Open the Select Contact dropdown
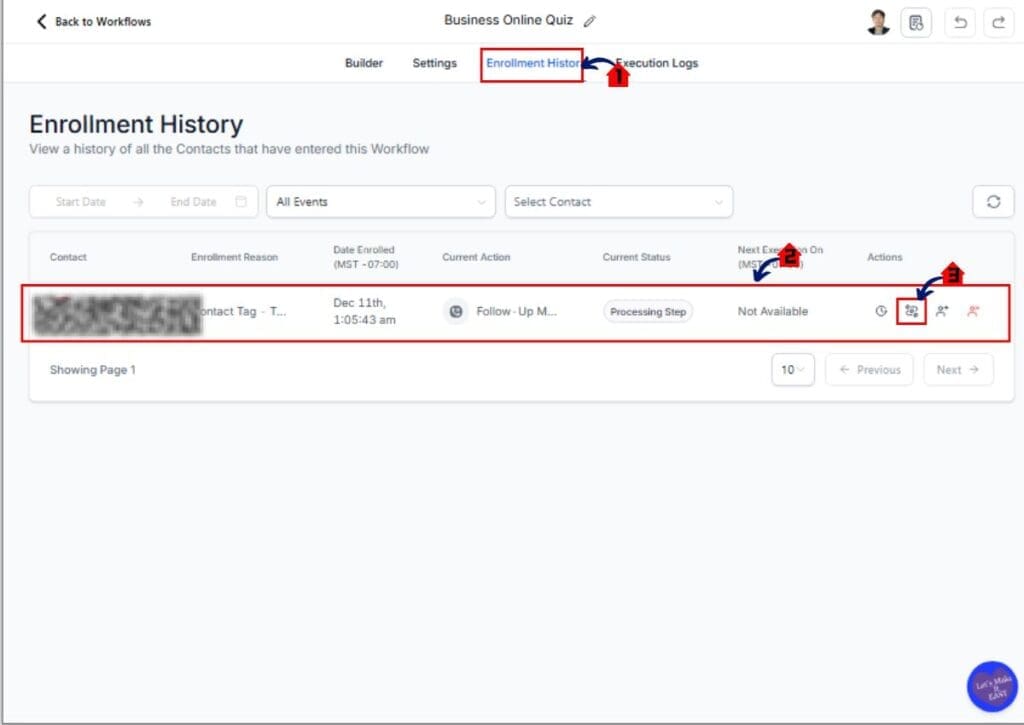The image size is (1024, 725). (x=618, y=201)
